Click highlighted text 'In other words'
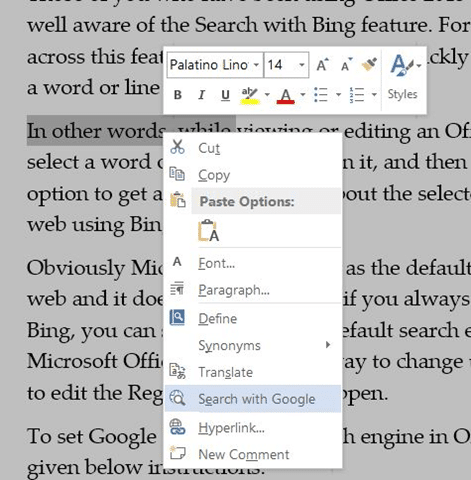 click(x=96, y=131)
